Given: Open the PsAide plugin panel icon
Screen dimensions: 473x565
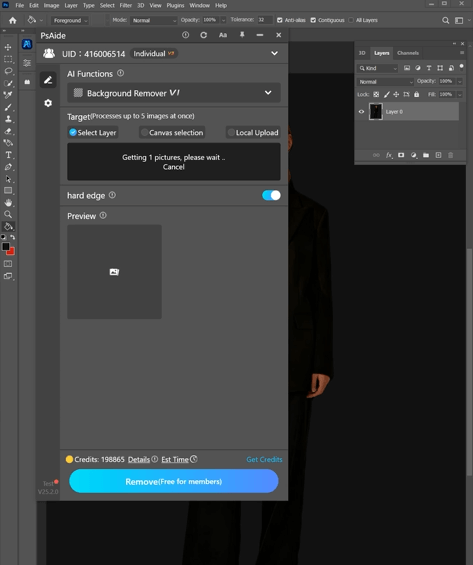Looking at the screenshot, I should pos(27,44).
